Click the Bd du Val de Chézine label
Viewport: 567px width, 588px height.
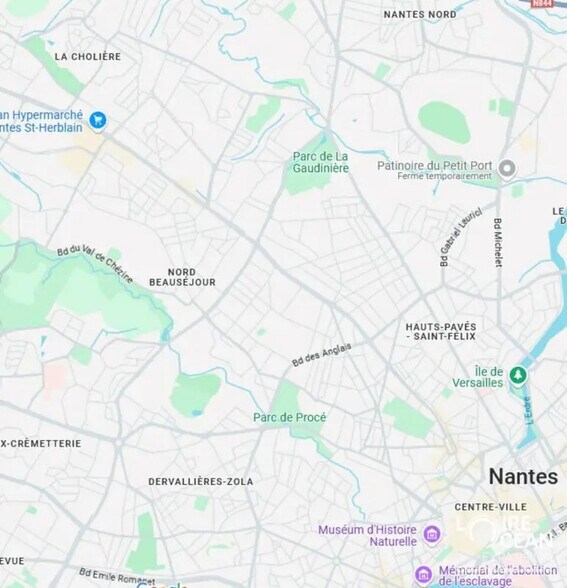click(x=95, y=264)
